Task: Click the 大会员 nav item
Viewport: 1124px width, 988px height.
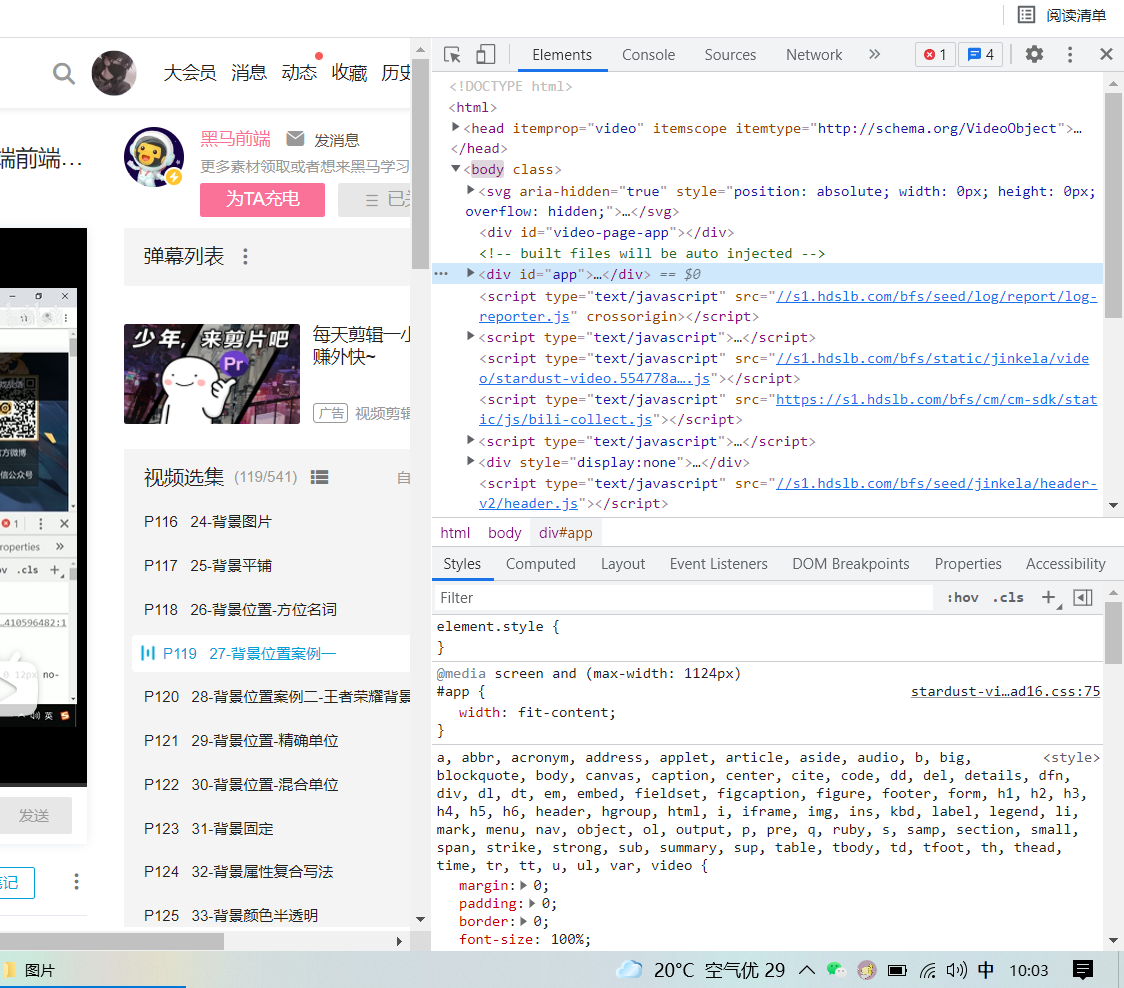Action: click(x=189, y=73)
